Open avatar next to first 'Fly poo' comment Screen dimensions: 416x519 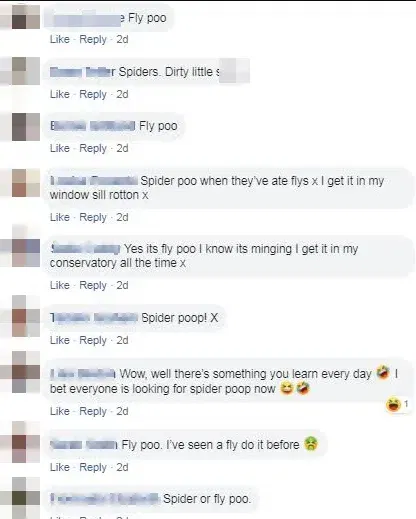click(26, 17)
